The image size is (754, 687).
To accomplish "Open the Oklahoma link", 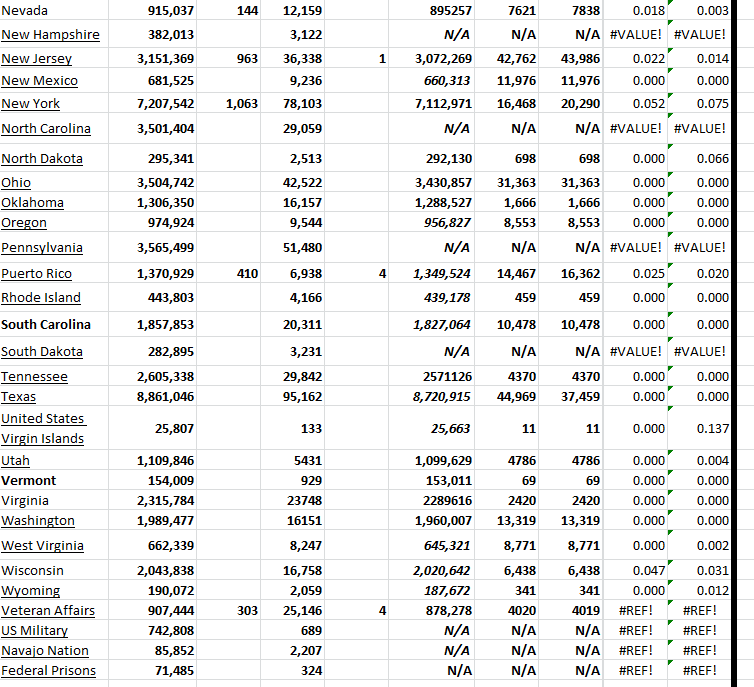I will (32, 203).
